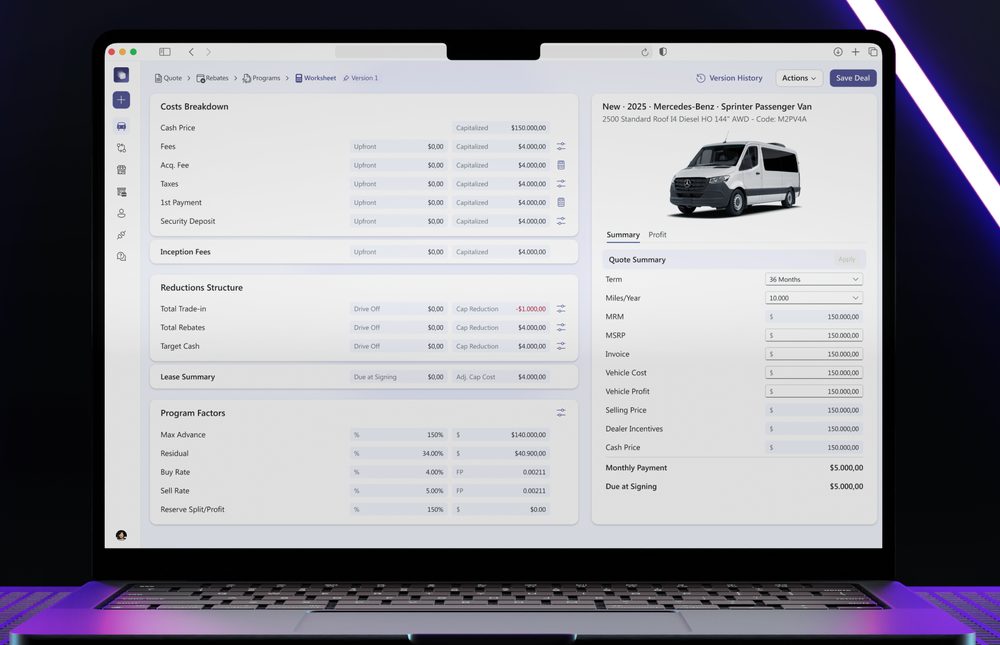Image resolution: width=1000 pixels, height=645 pixels.
Task: Switch to the Profit tab
Action: (x=657, y=235)
